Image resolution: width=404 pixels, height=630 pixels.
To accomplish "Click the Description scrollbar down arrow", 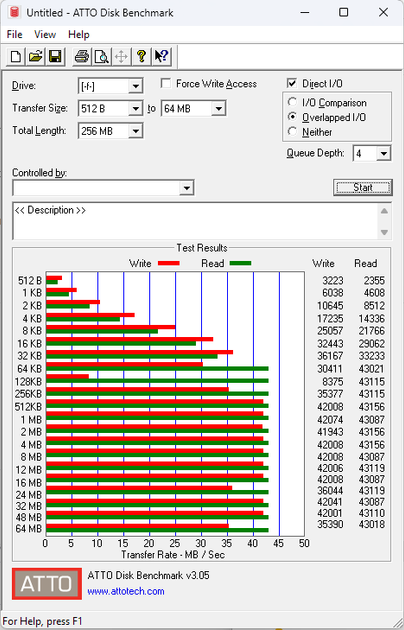I will [384, 232].
